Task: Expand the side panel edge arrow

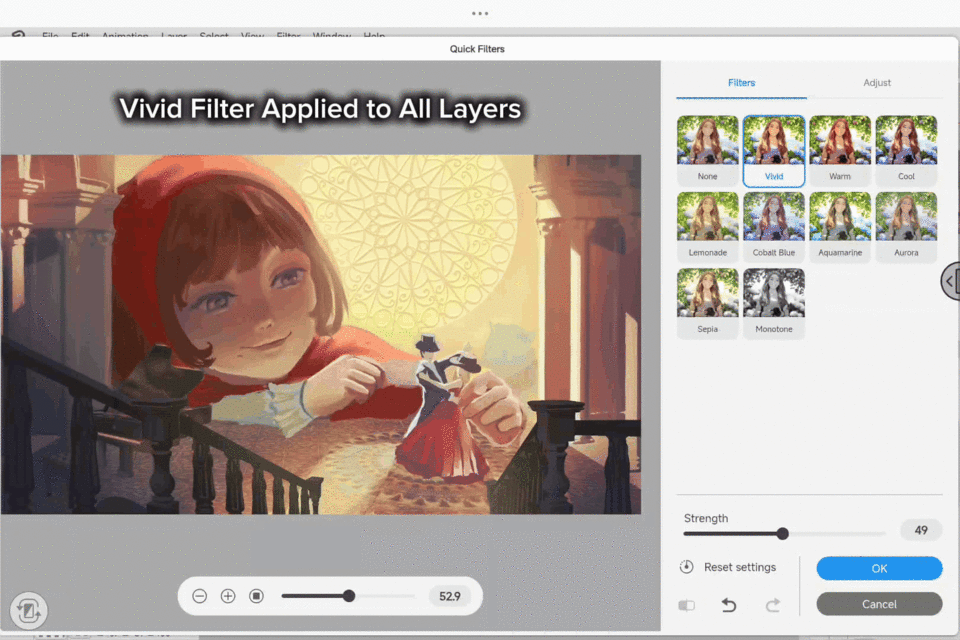Action: [951, 281]
